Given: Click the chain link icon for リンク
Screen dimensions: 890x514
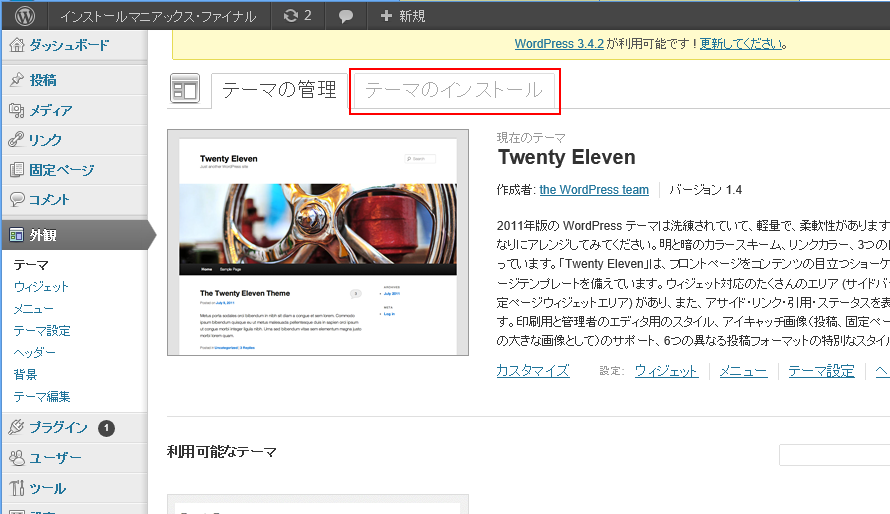Looking at the screenshot, I should [x=16, y=140].
